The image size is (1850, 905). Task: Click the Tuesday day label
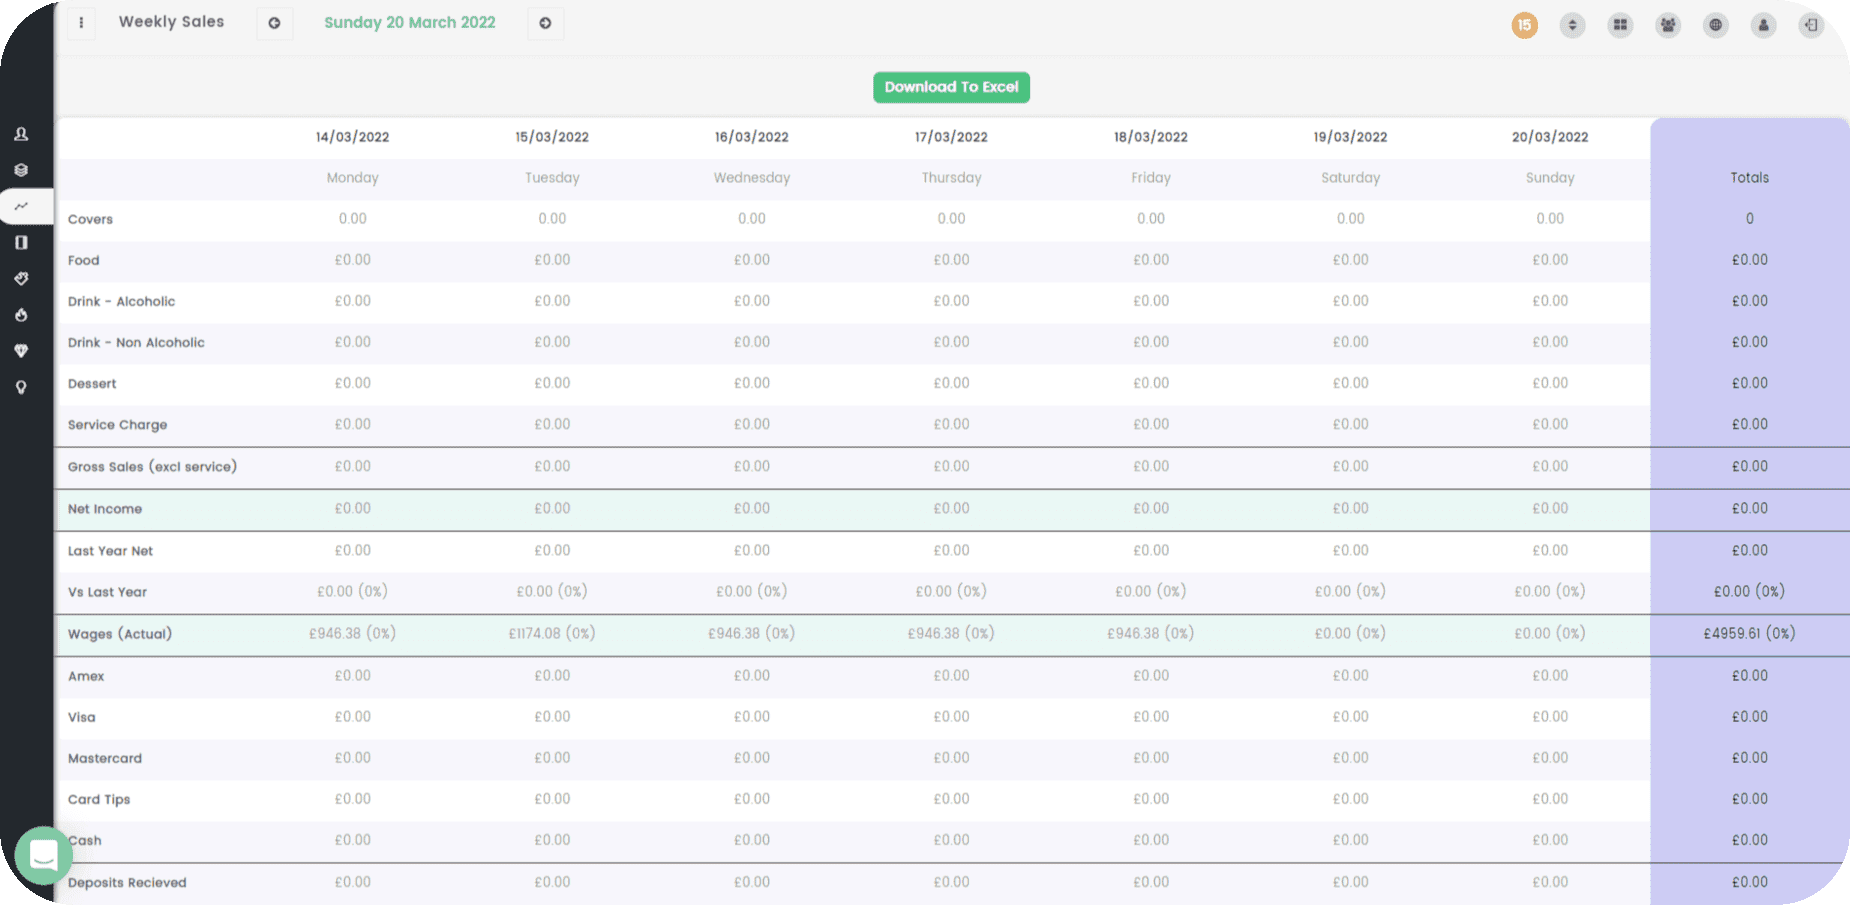(552, 178)
